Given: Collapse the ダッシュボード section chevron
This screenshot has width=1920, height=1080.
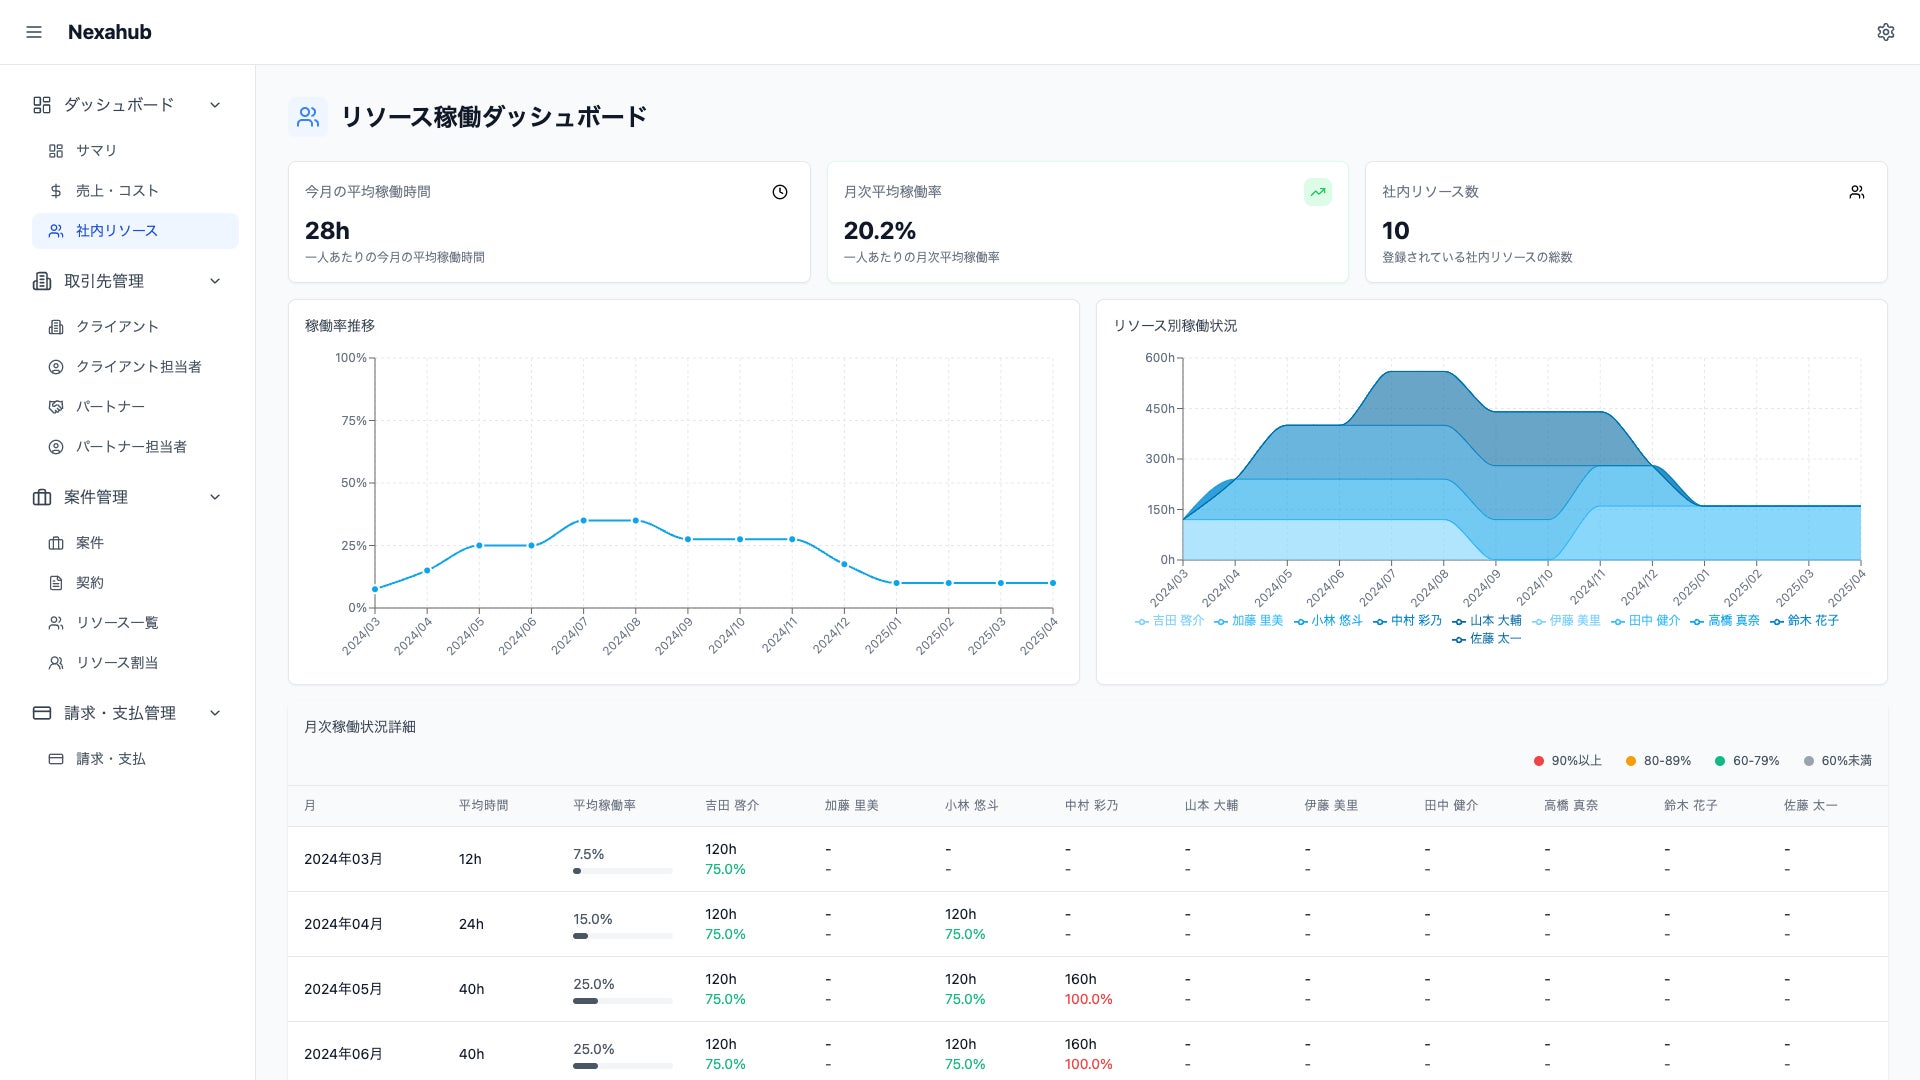Looking at the screenshot, I should [x=215, y=105].
